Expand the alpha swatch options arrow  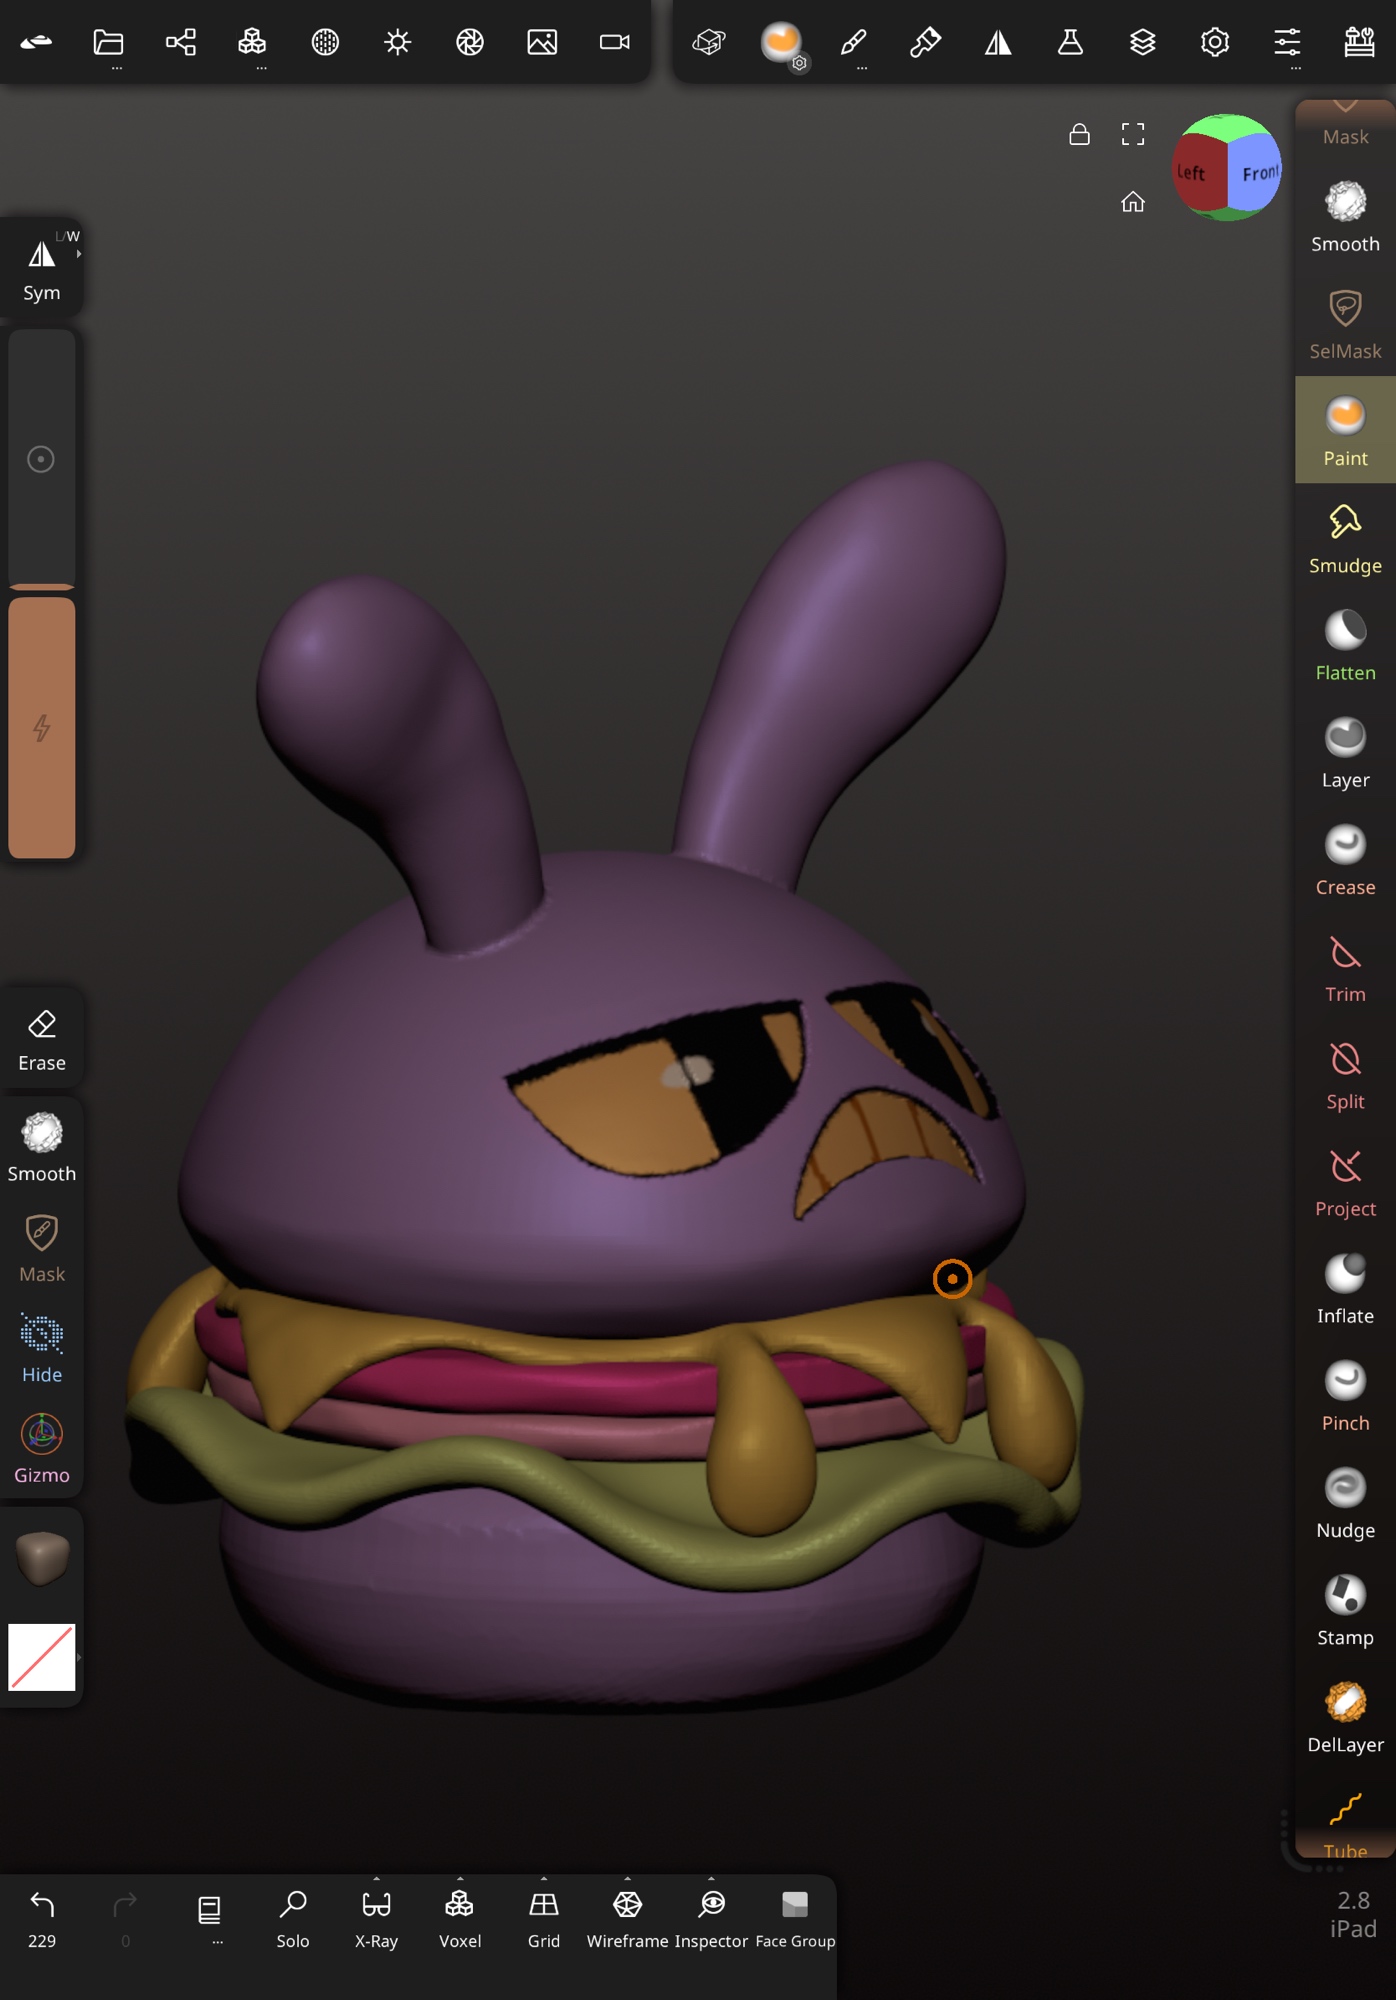click(x=79, y=1657)
